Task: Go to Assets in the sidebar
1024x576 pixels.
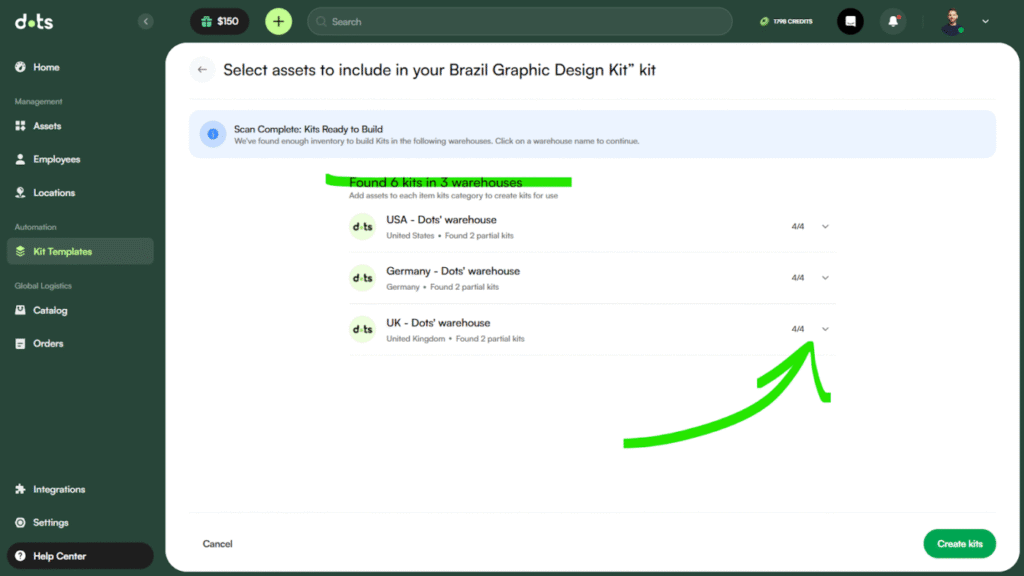Action: [x=47, y=126]
